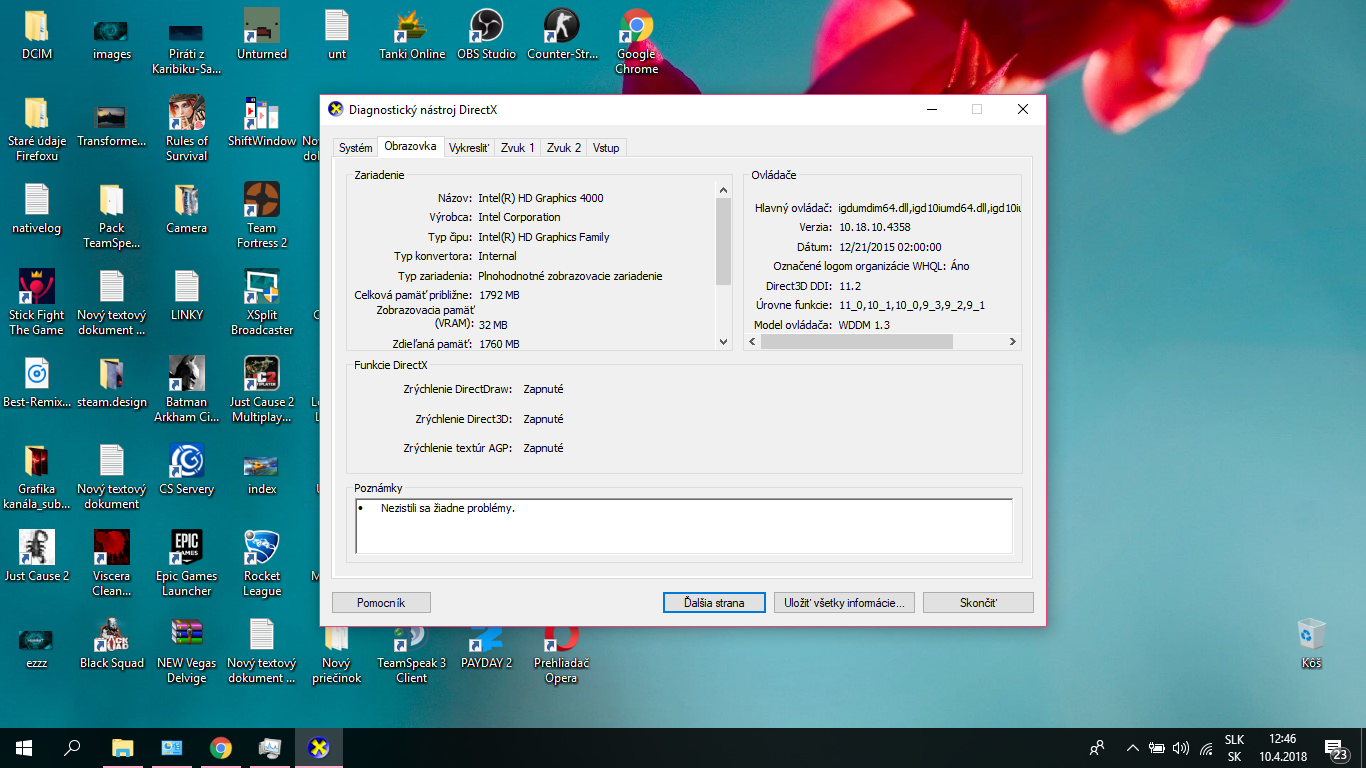
Task: Open the volume control in tray
Action: click(x=1181, y=747)
